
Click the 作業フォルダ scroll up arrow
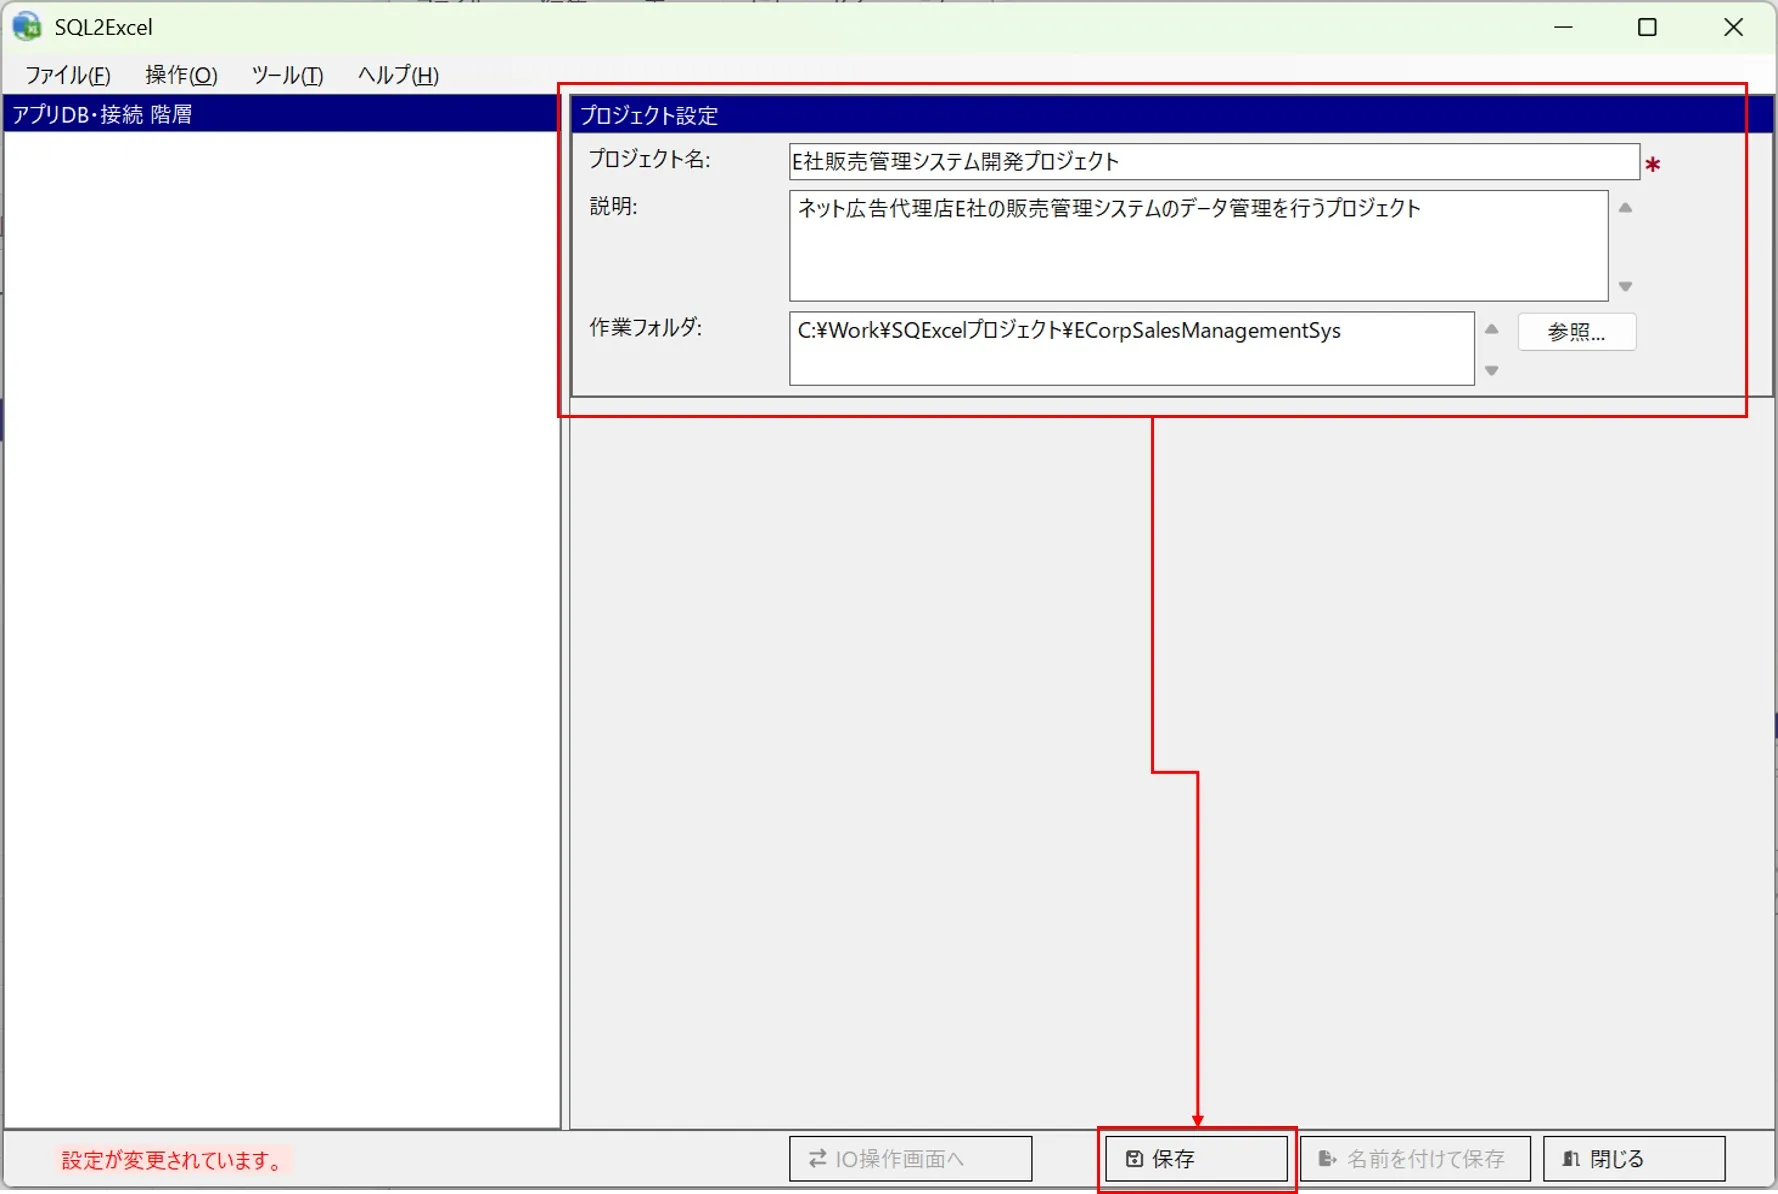pos(1491,329)
